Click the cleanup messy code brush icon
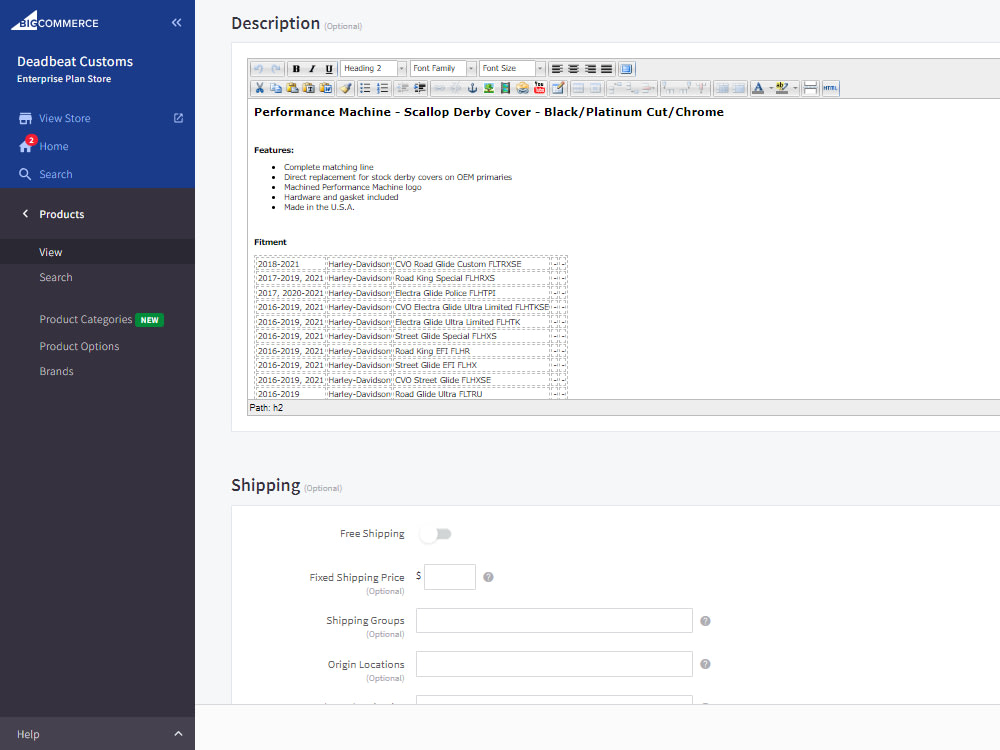The height and width of the screenshot is (750, 1000). pos(346,88)
